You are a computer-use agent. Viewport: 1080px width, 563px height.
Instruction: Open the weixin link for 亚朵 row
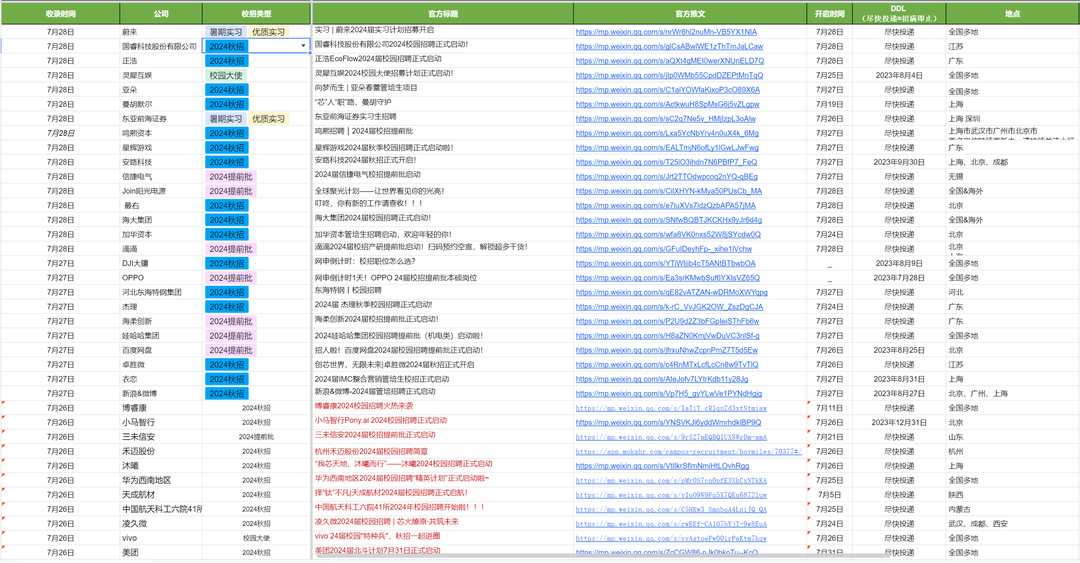tap(668, 90)
